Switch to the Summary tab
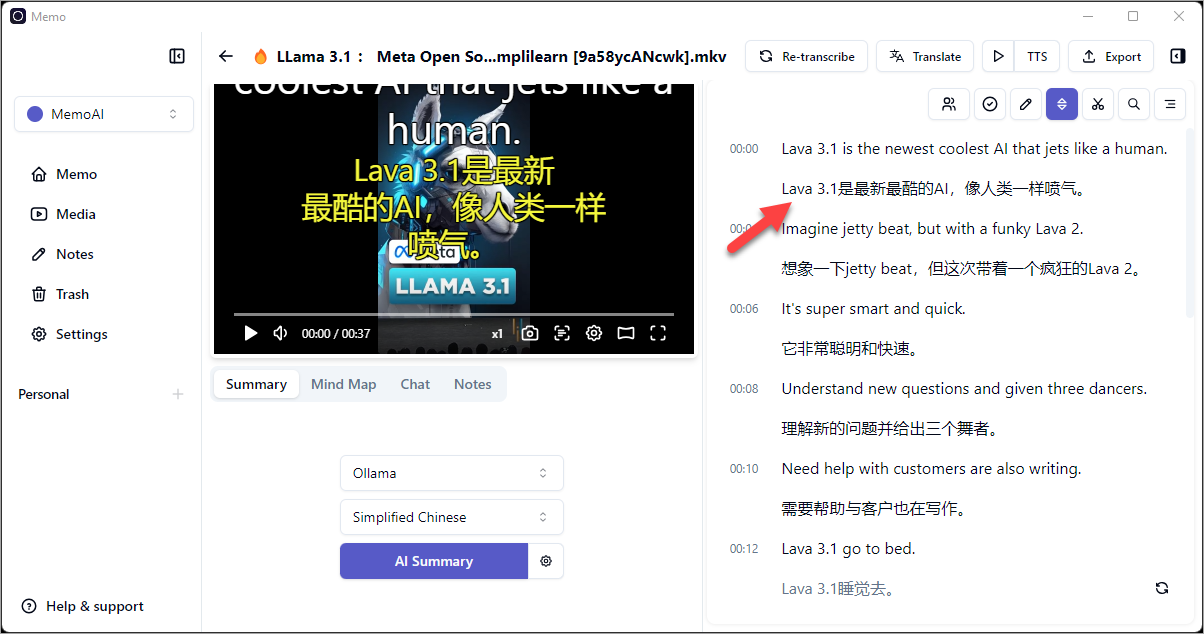The height and width of the screenshot is (634, 1204). (256, 384)
